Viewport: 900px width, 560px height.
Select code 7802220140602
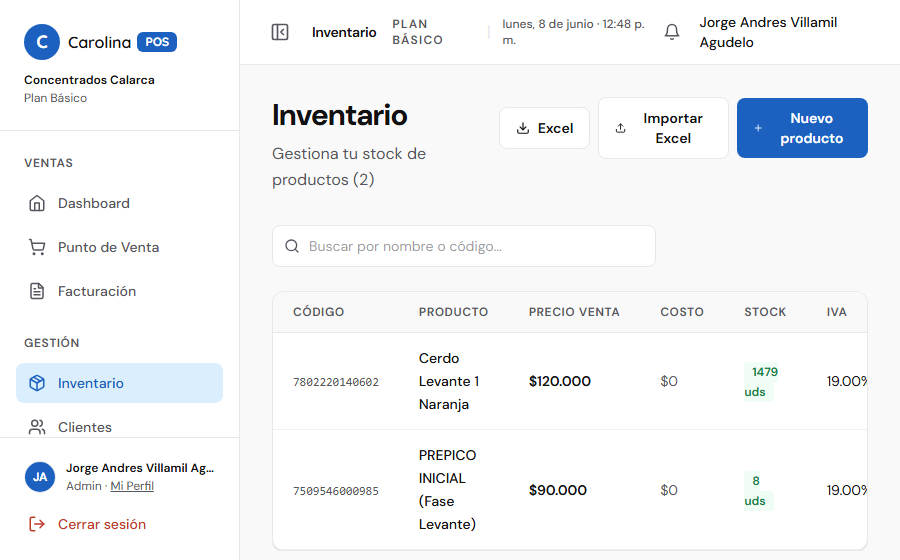(336, 382)
